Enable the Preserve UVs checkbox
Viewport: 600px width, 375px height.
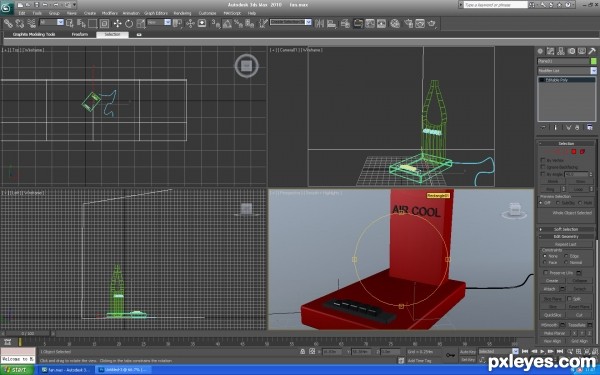(545, 272)
